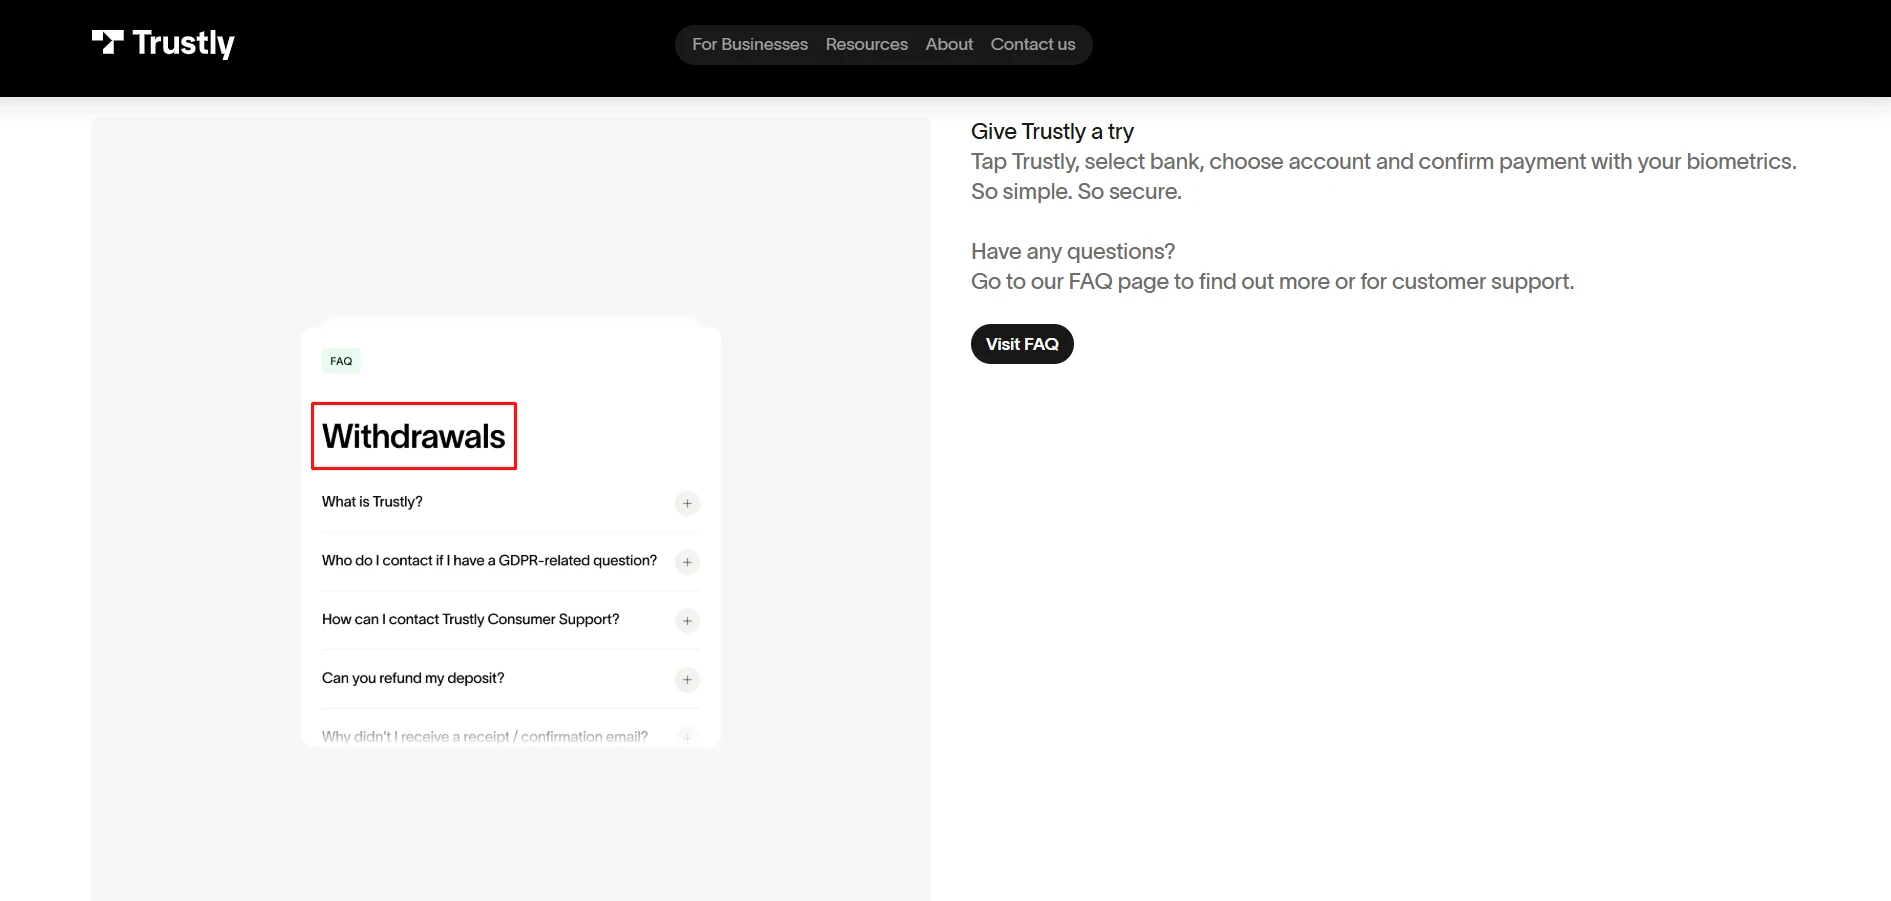Open the For Businesses menu
The image size is (1891, 901).
(750, 45)
